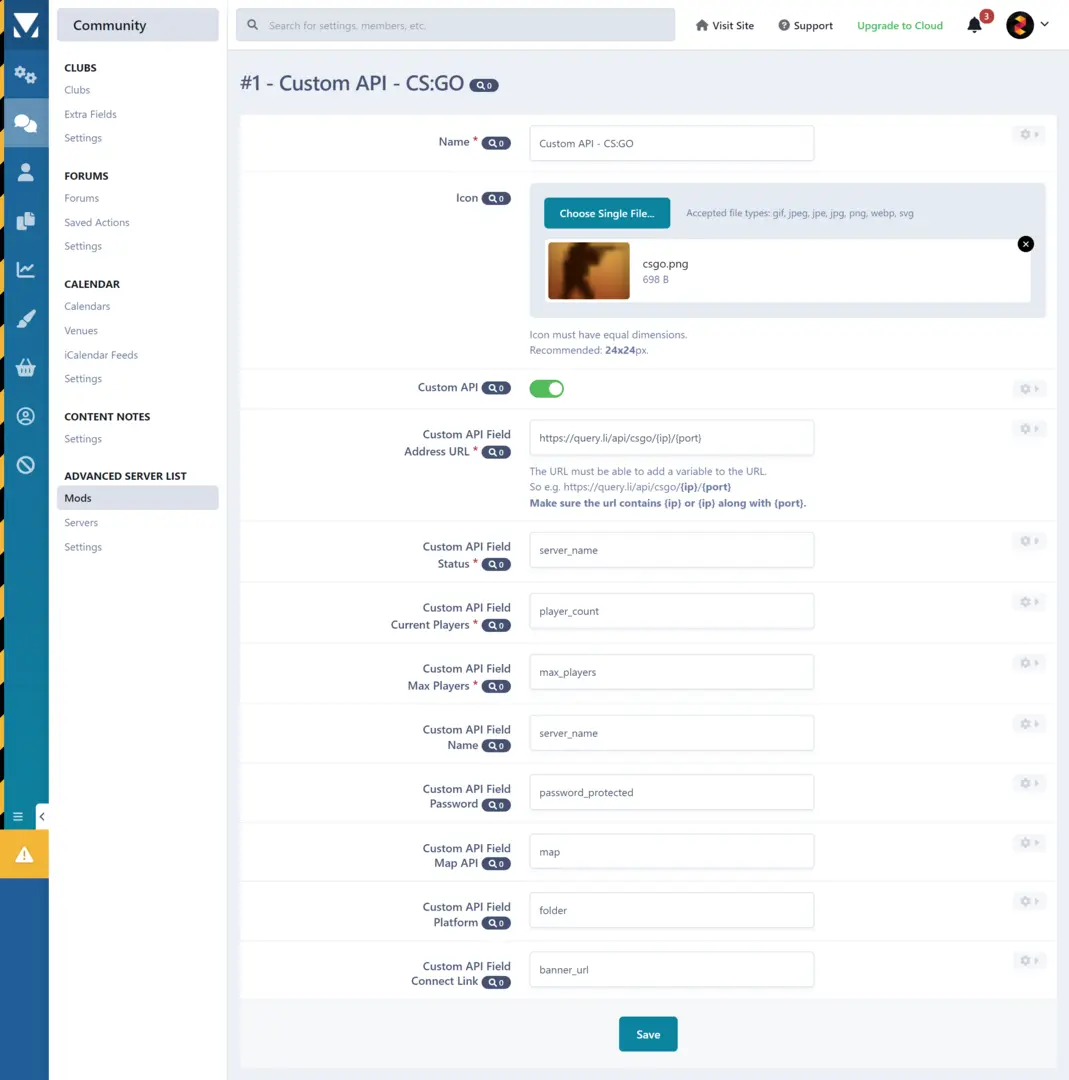Viewport: 1069px width, 1080px height.
Task: Click the Address URL input field
Action: click(x=672, y=437)
